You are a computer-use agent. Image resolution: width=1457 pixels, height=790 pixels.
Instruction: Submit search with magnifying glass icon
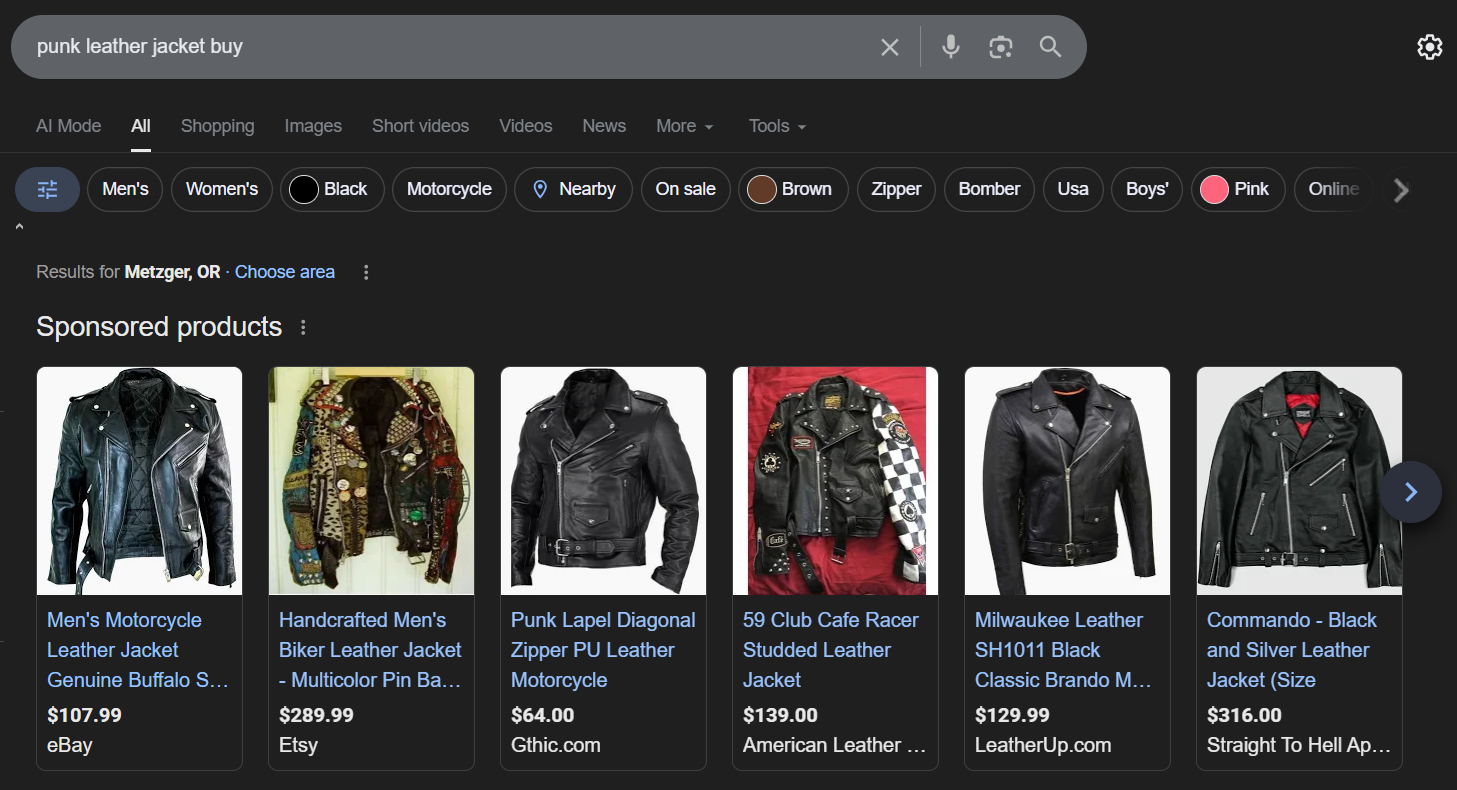click(x=1050, y=47)
